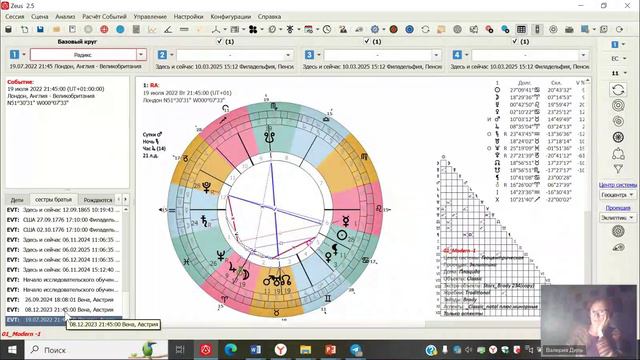Select event 08.12.2023 21:45:00 Вена, Австрия

[x=63, y=309]
